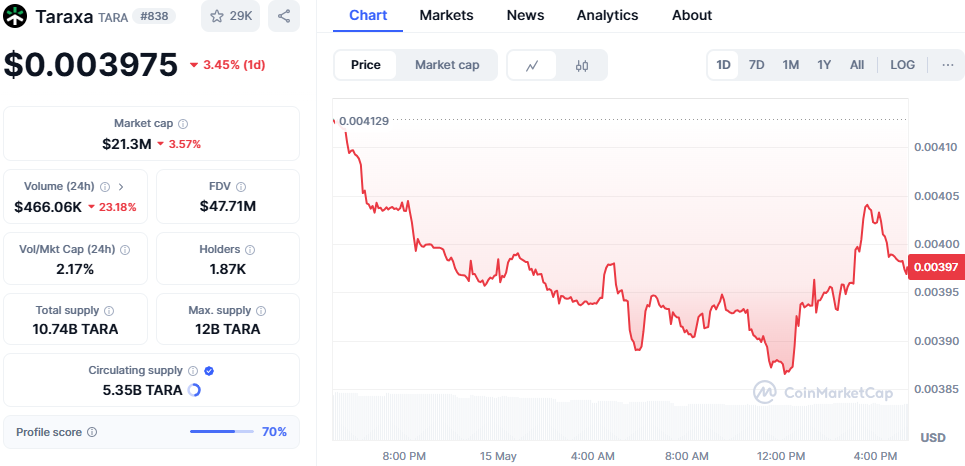The height and width of the screenshot is (466, 965).
Task: Switch to candlestick chart view icon
Action: coord(582,65)
